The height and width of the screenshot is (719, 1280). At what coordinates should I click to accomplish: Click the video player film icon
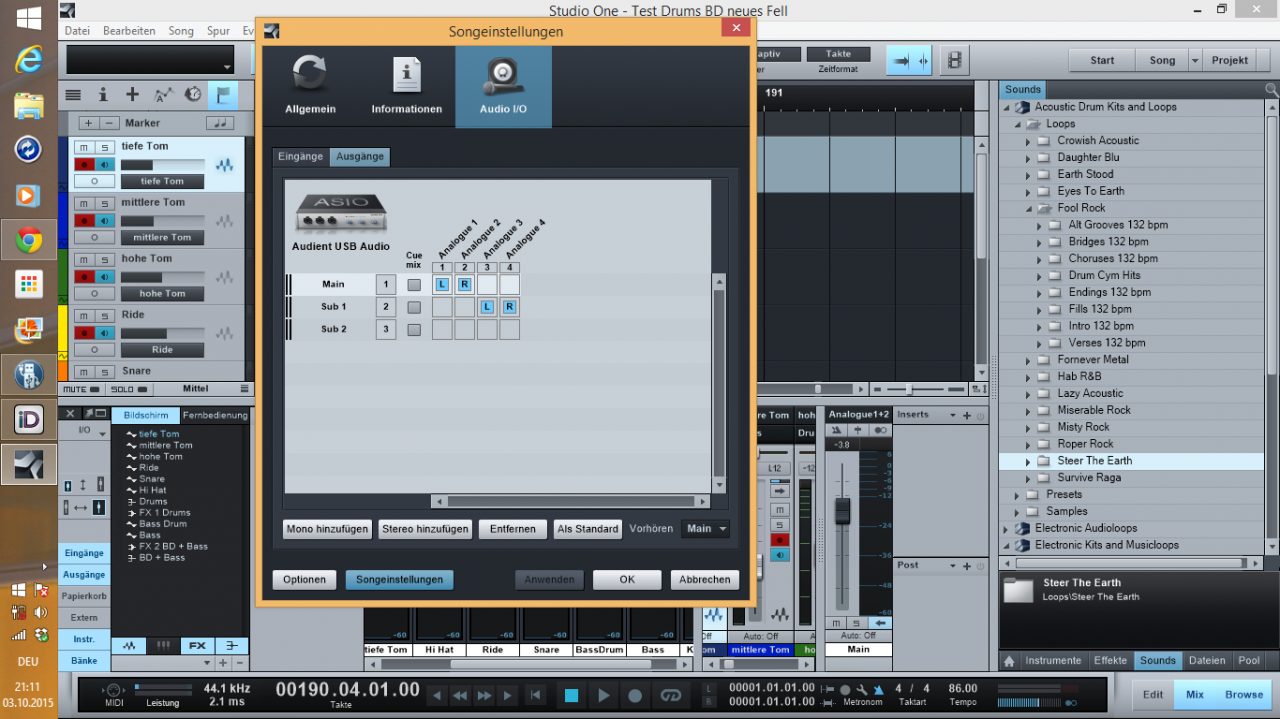point(955,60)
